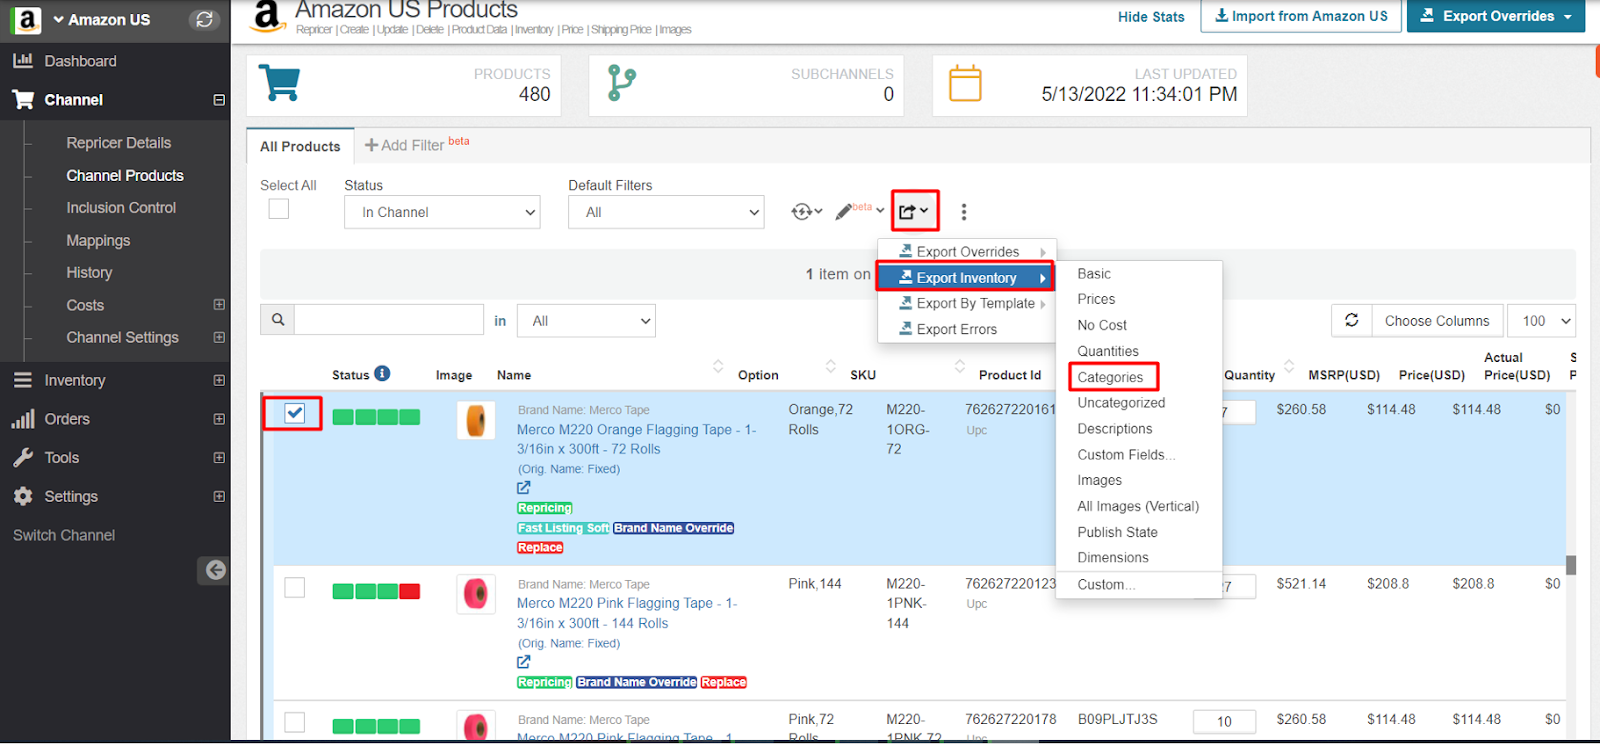The width and height of the screenshot is (1600, 746).
Task: Click the Last Updated calendar icon
Action: pos(965,83)
